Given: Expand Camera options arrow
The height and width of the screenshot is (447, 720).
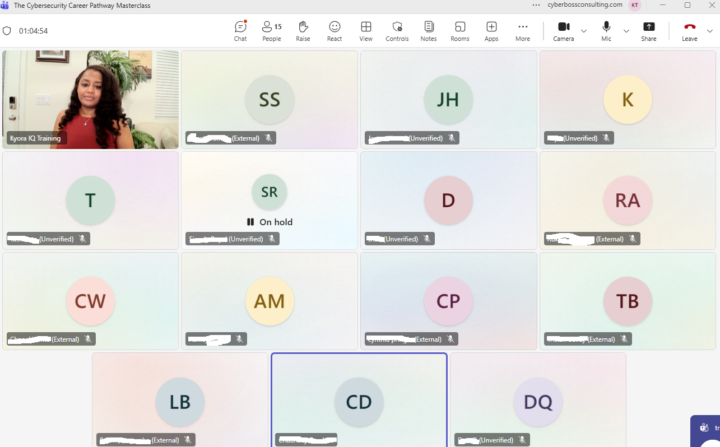Looking at the screenshot, I should (x=584, y=31).
